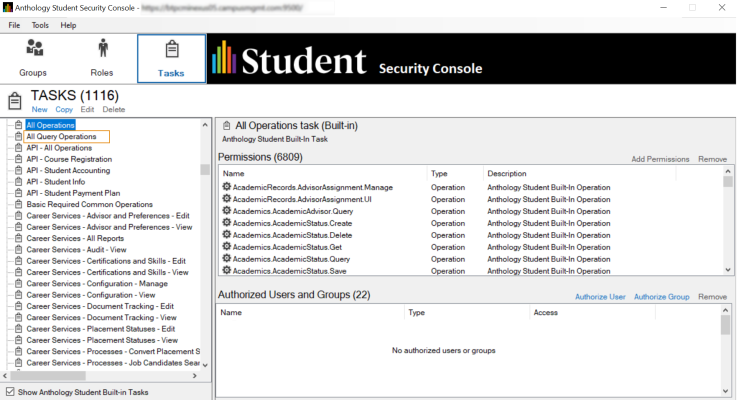Open the Tools menu
This screenshot has width=739, height=400.
[40, 25]
